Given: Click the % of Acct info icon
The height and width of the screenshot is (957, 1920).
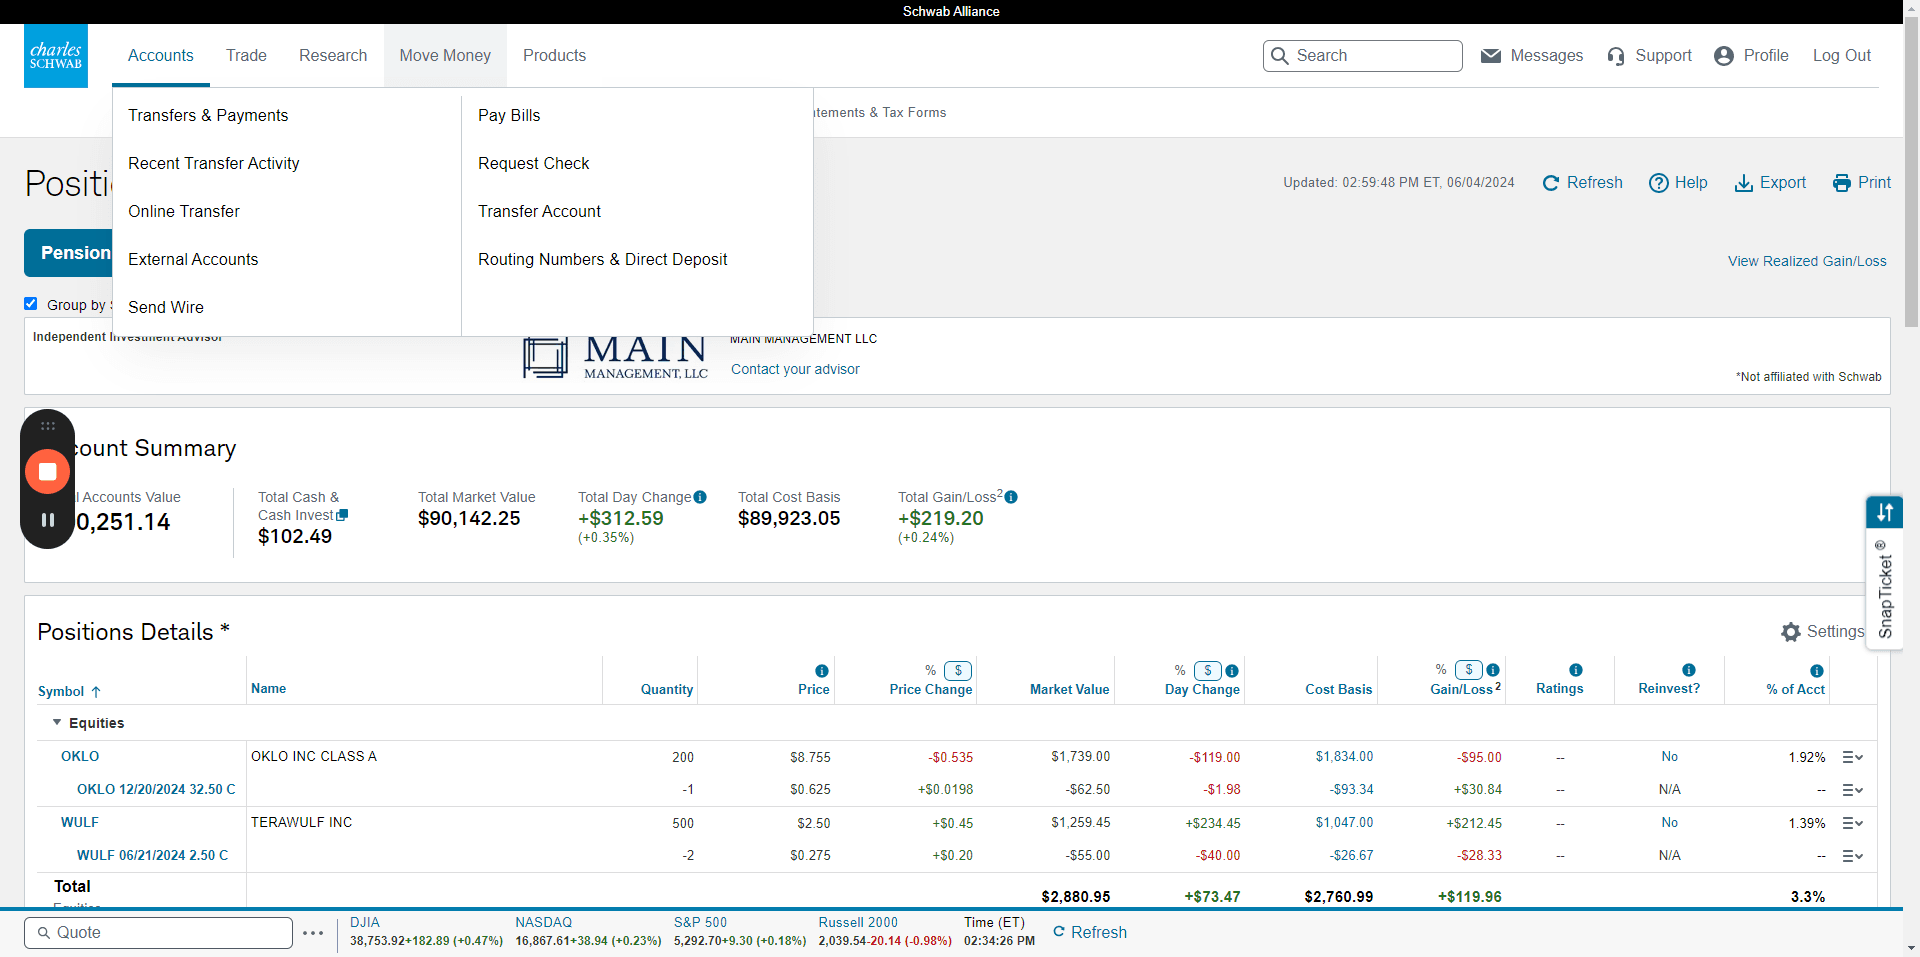Looking at the screenshot, I should click(x=1817, y=671).
